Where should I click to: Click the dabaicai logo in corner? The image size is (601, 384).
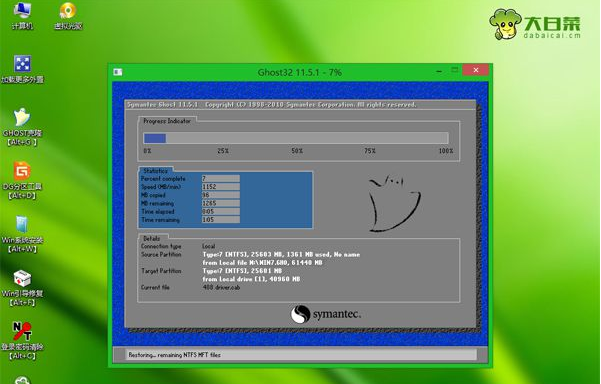535,24
